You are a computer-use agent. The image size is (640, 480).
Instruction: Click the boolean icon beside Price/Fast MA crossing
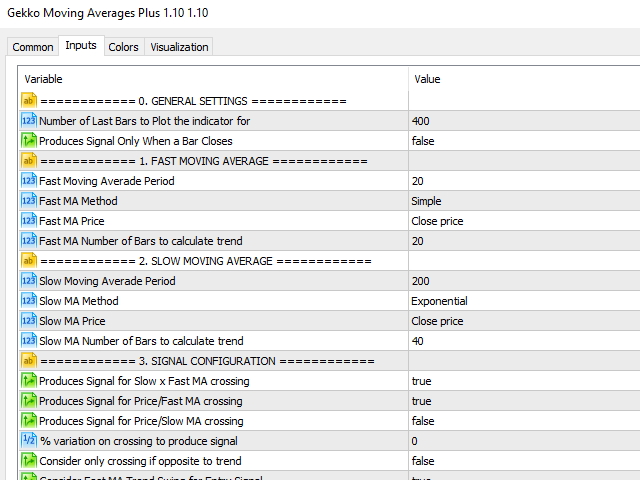point(28,401)
